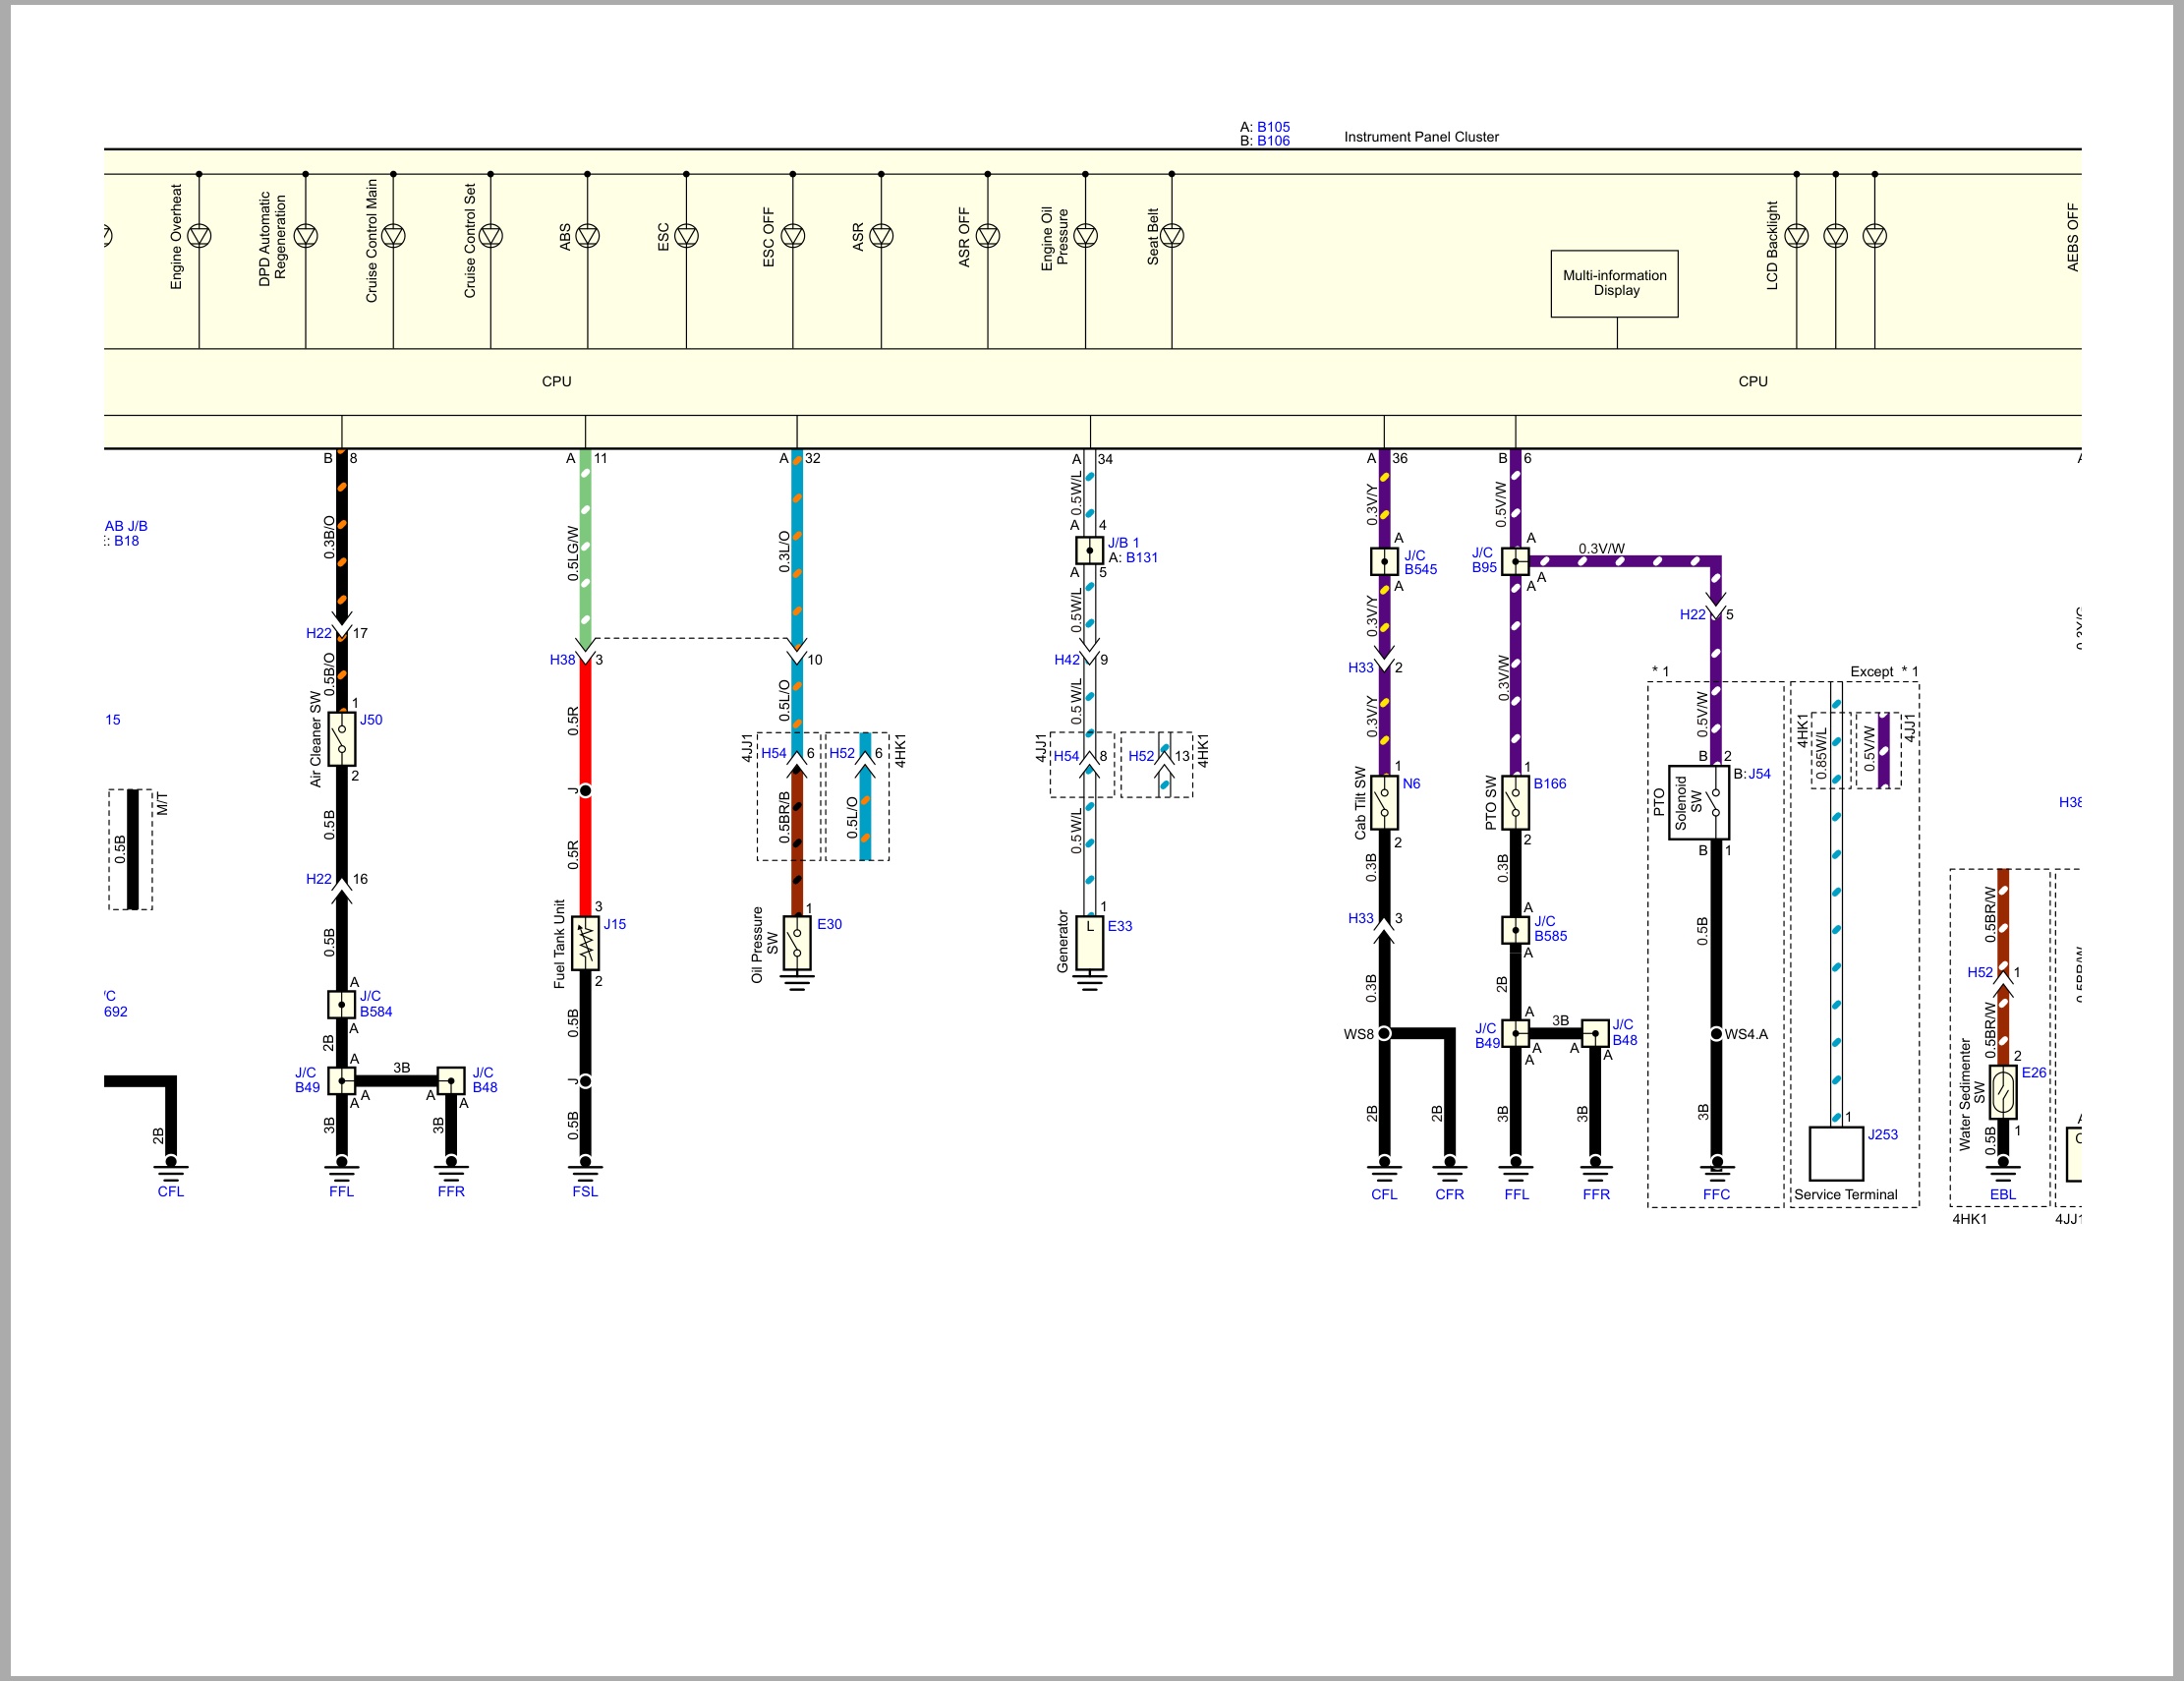Open the FSL ground point link

pos(586,1192)
